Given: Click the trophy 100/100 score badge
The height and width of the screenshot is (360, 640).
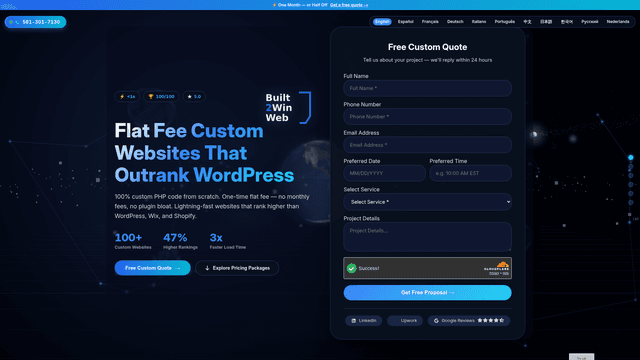Looking at the screenshot, I should (161, 97).
